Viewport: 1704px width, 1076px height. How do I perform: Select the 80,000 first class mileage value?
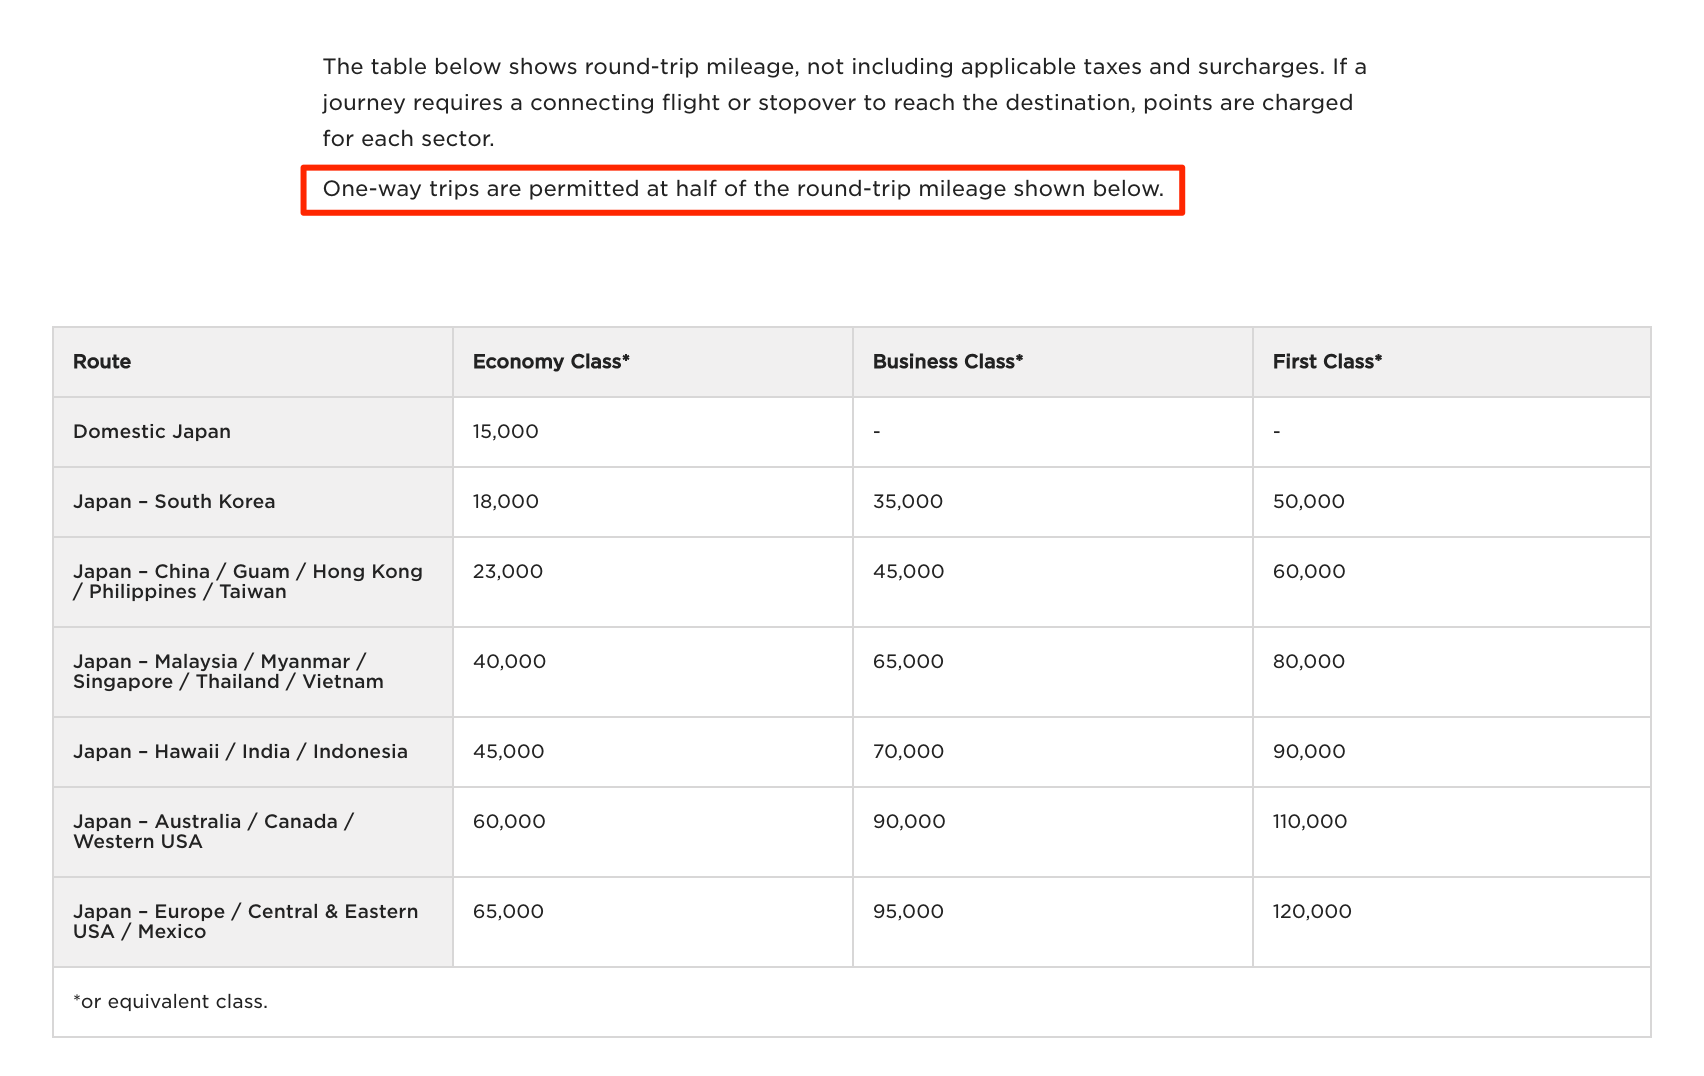(1309, 662)
